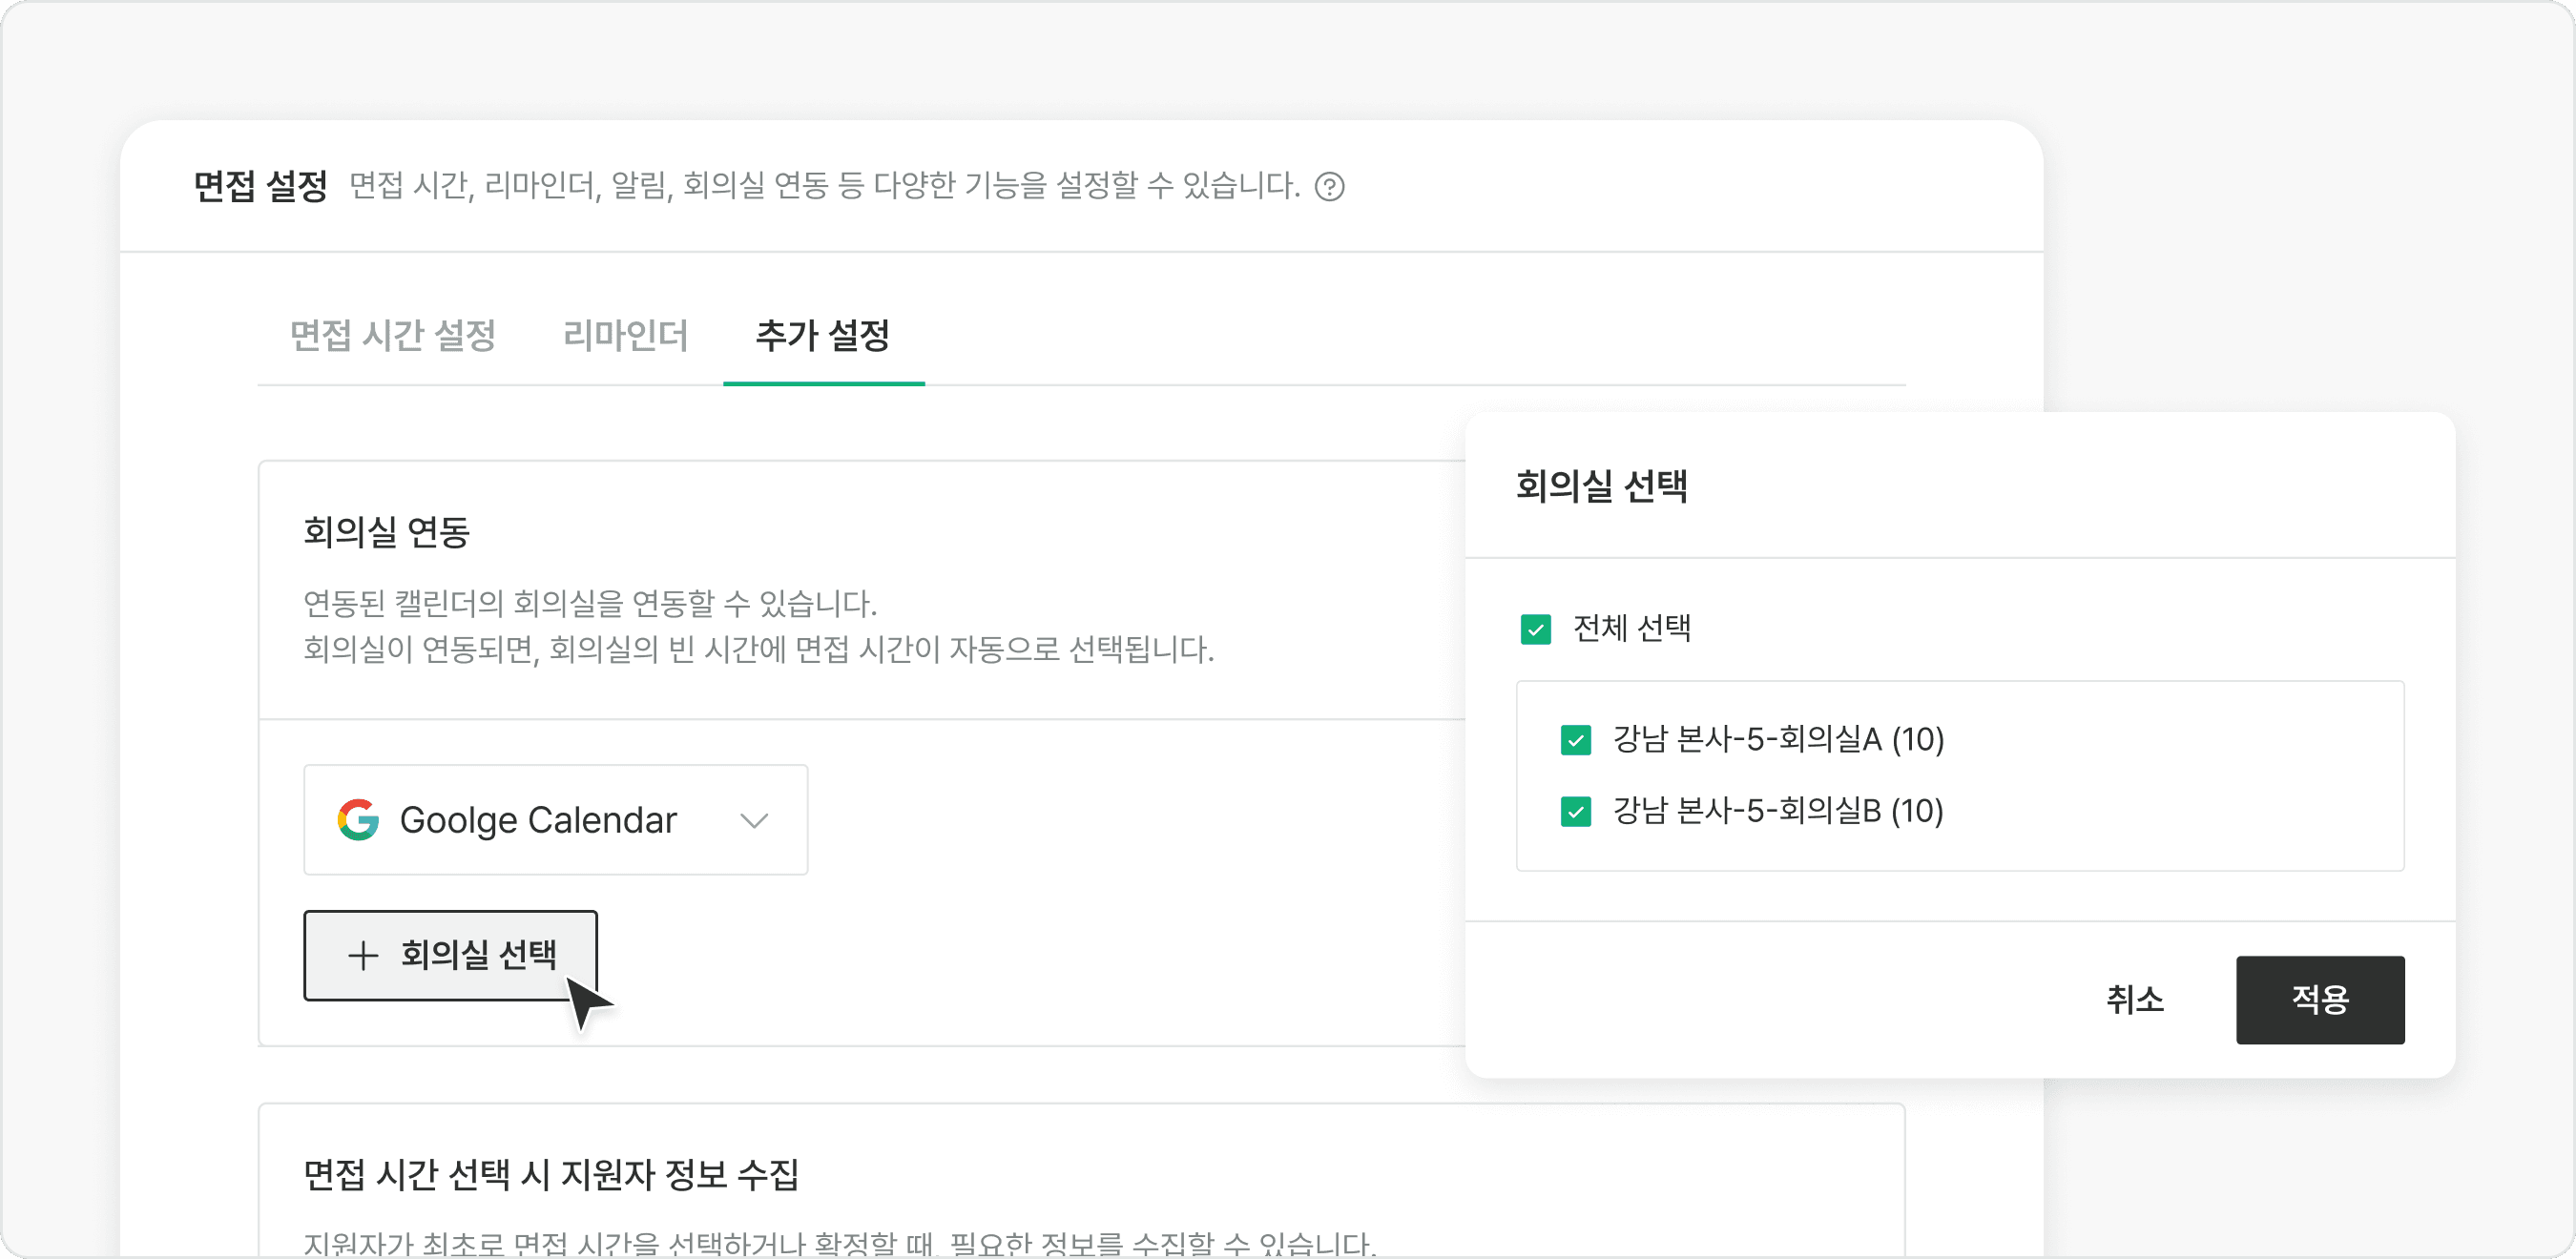Viewport: 2576px width, 1259px height.
Task: Toggle select-all by clicking 전체 선택 label
Action: pos(1633,629)
